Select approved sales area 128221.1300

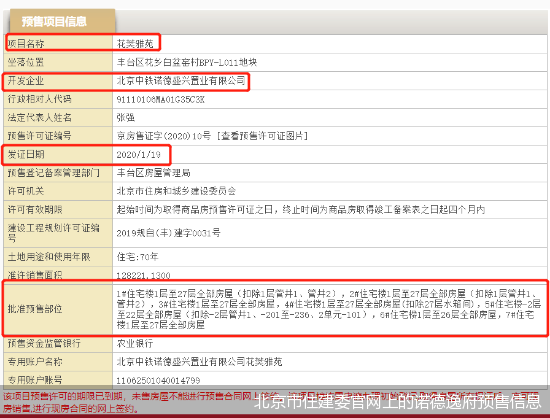coord(143,276)
